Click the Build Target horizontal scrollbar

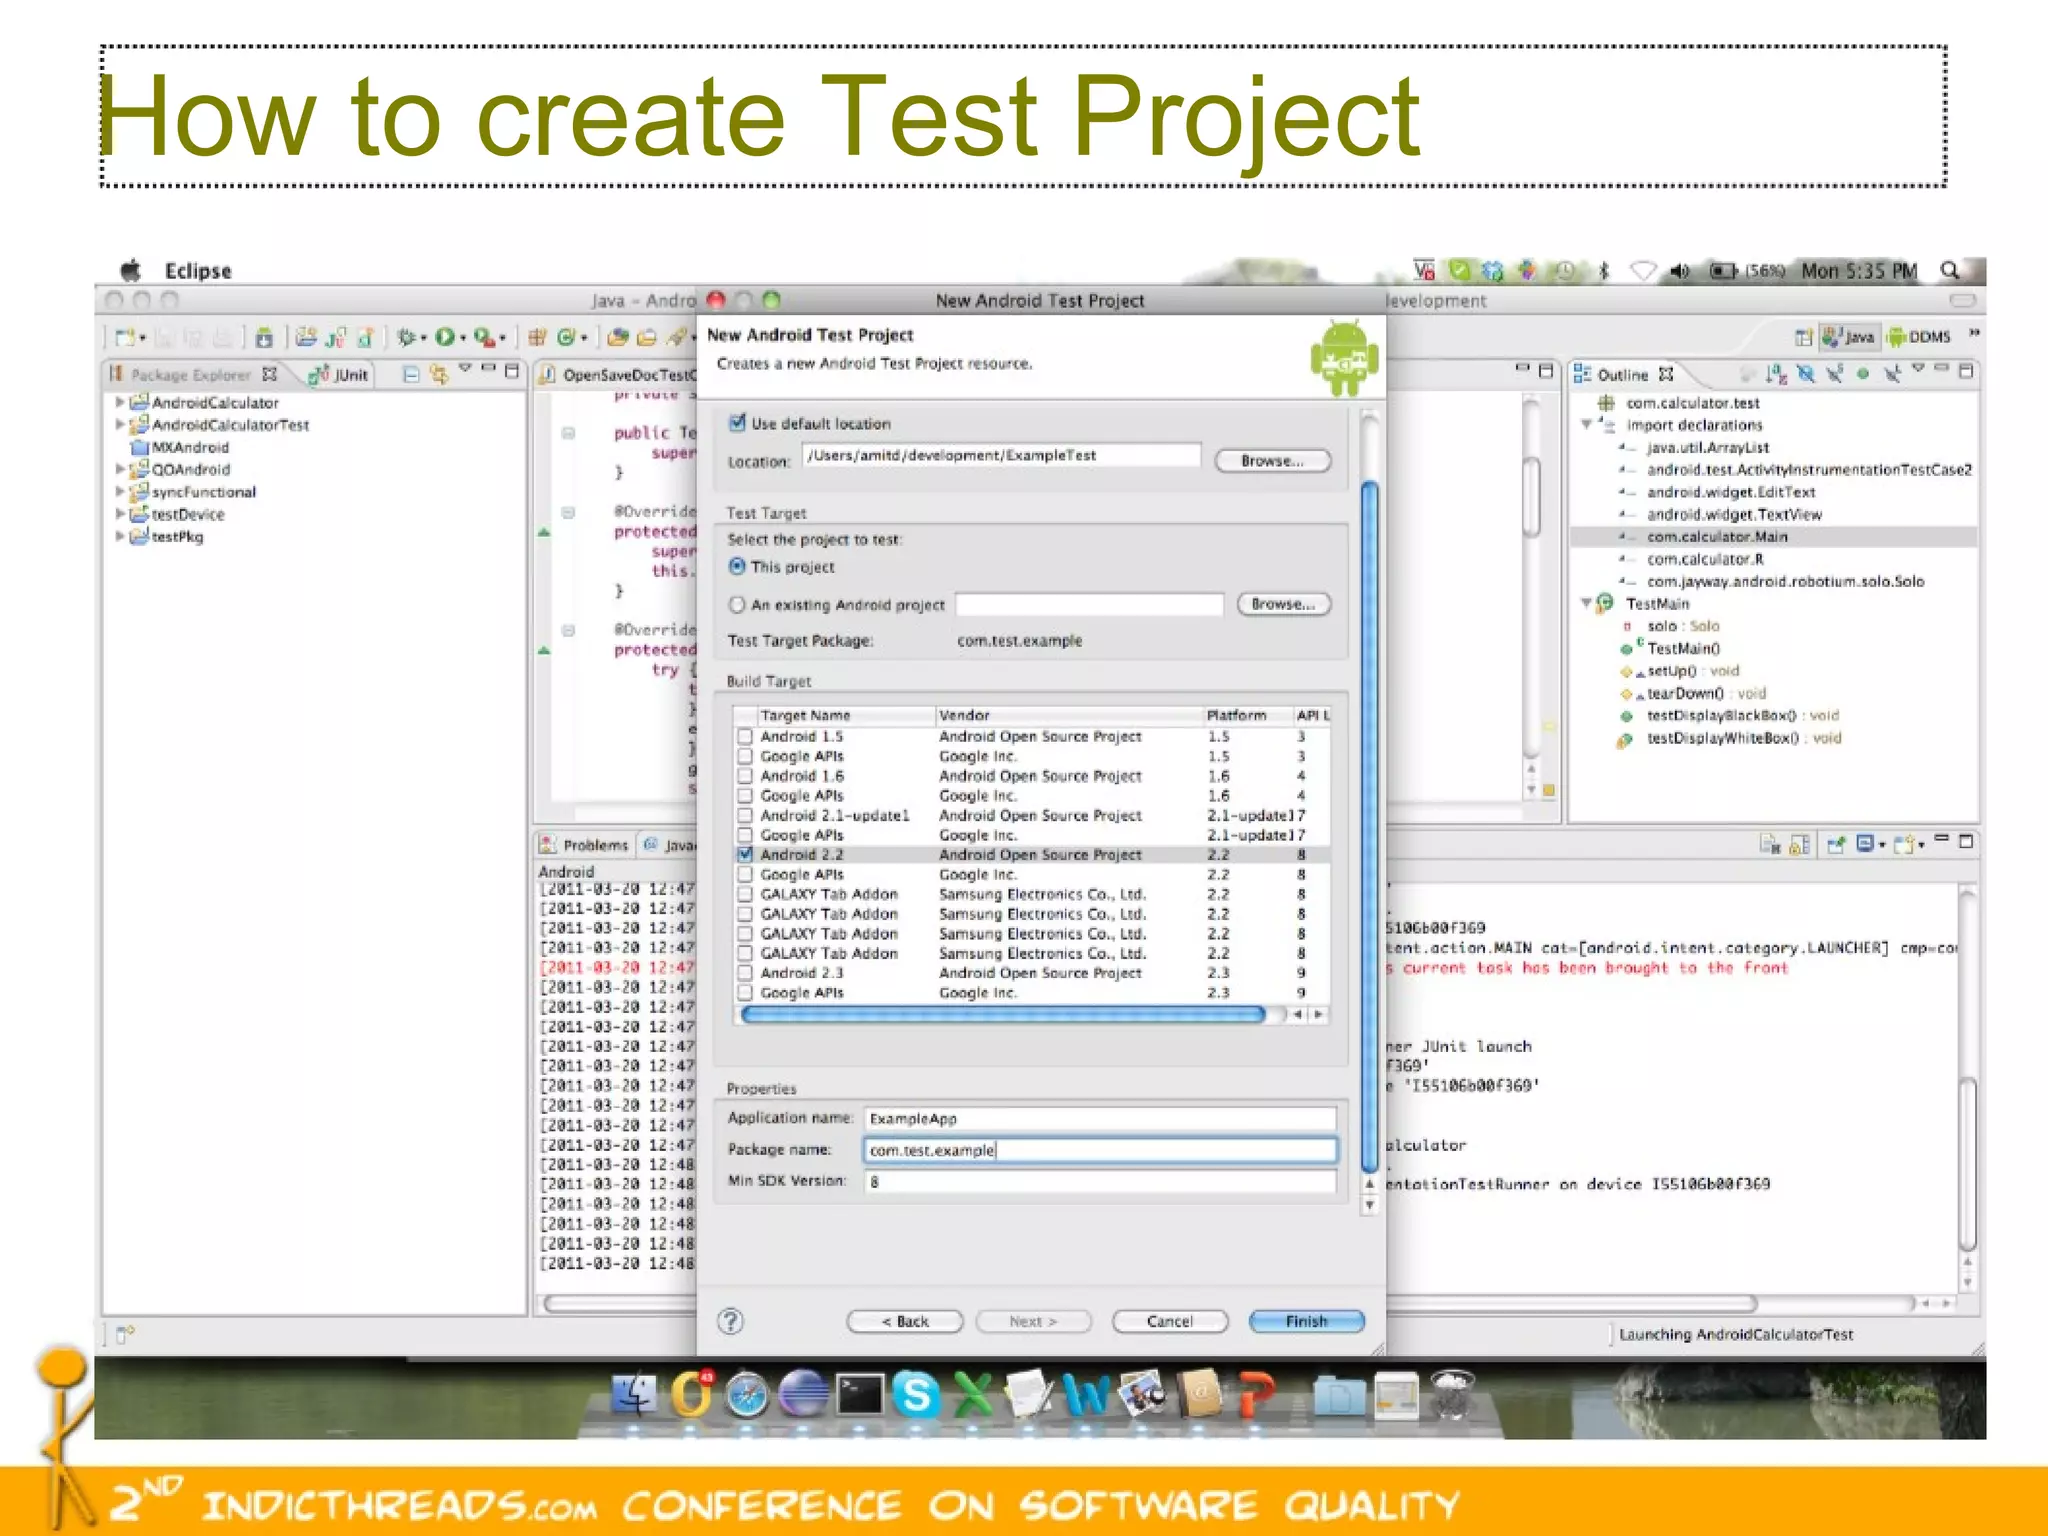1003,1015
